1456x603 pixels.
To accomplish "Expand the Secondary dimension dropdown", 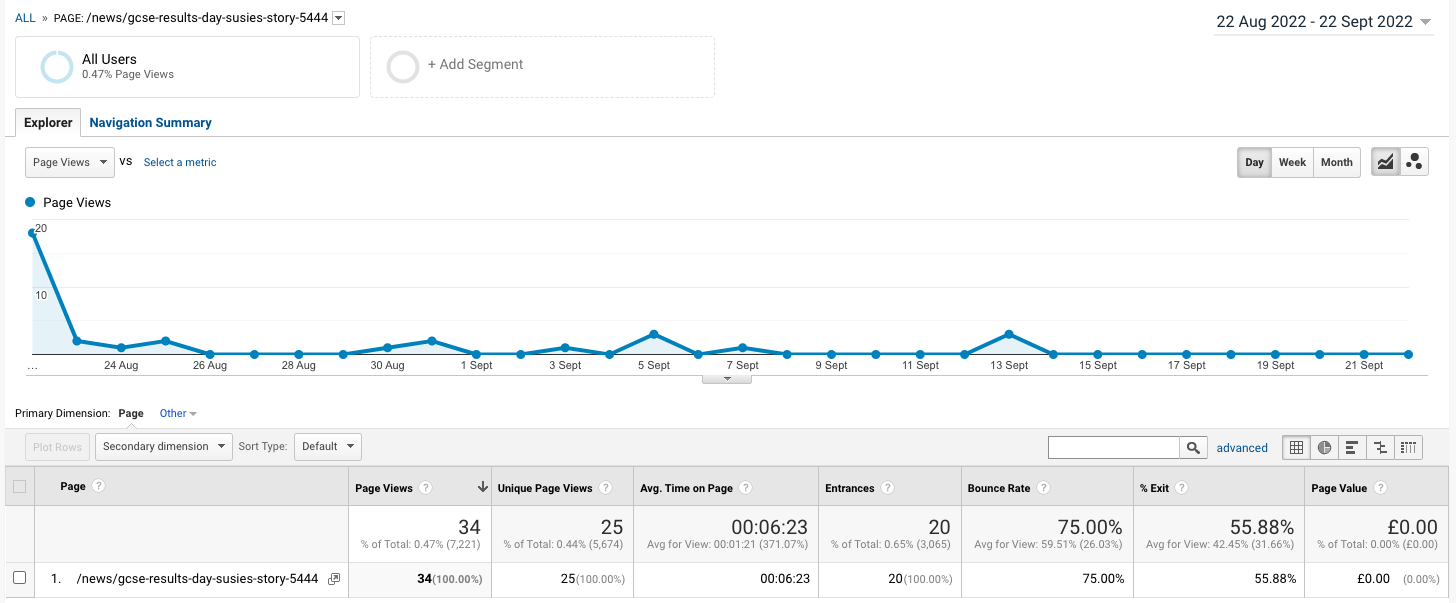I will pos(164,446).
